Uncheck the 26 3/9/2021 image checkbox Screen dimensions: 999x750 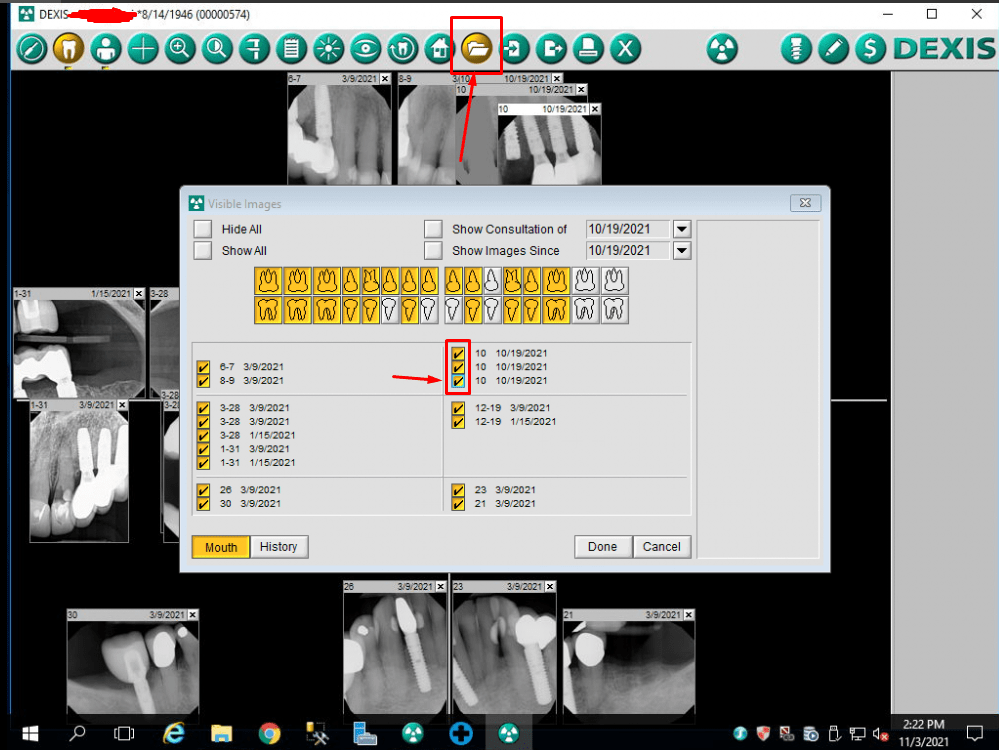point(203,490)
